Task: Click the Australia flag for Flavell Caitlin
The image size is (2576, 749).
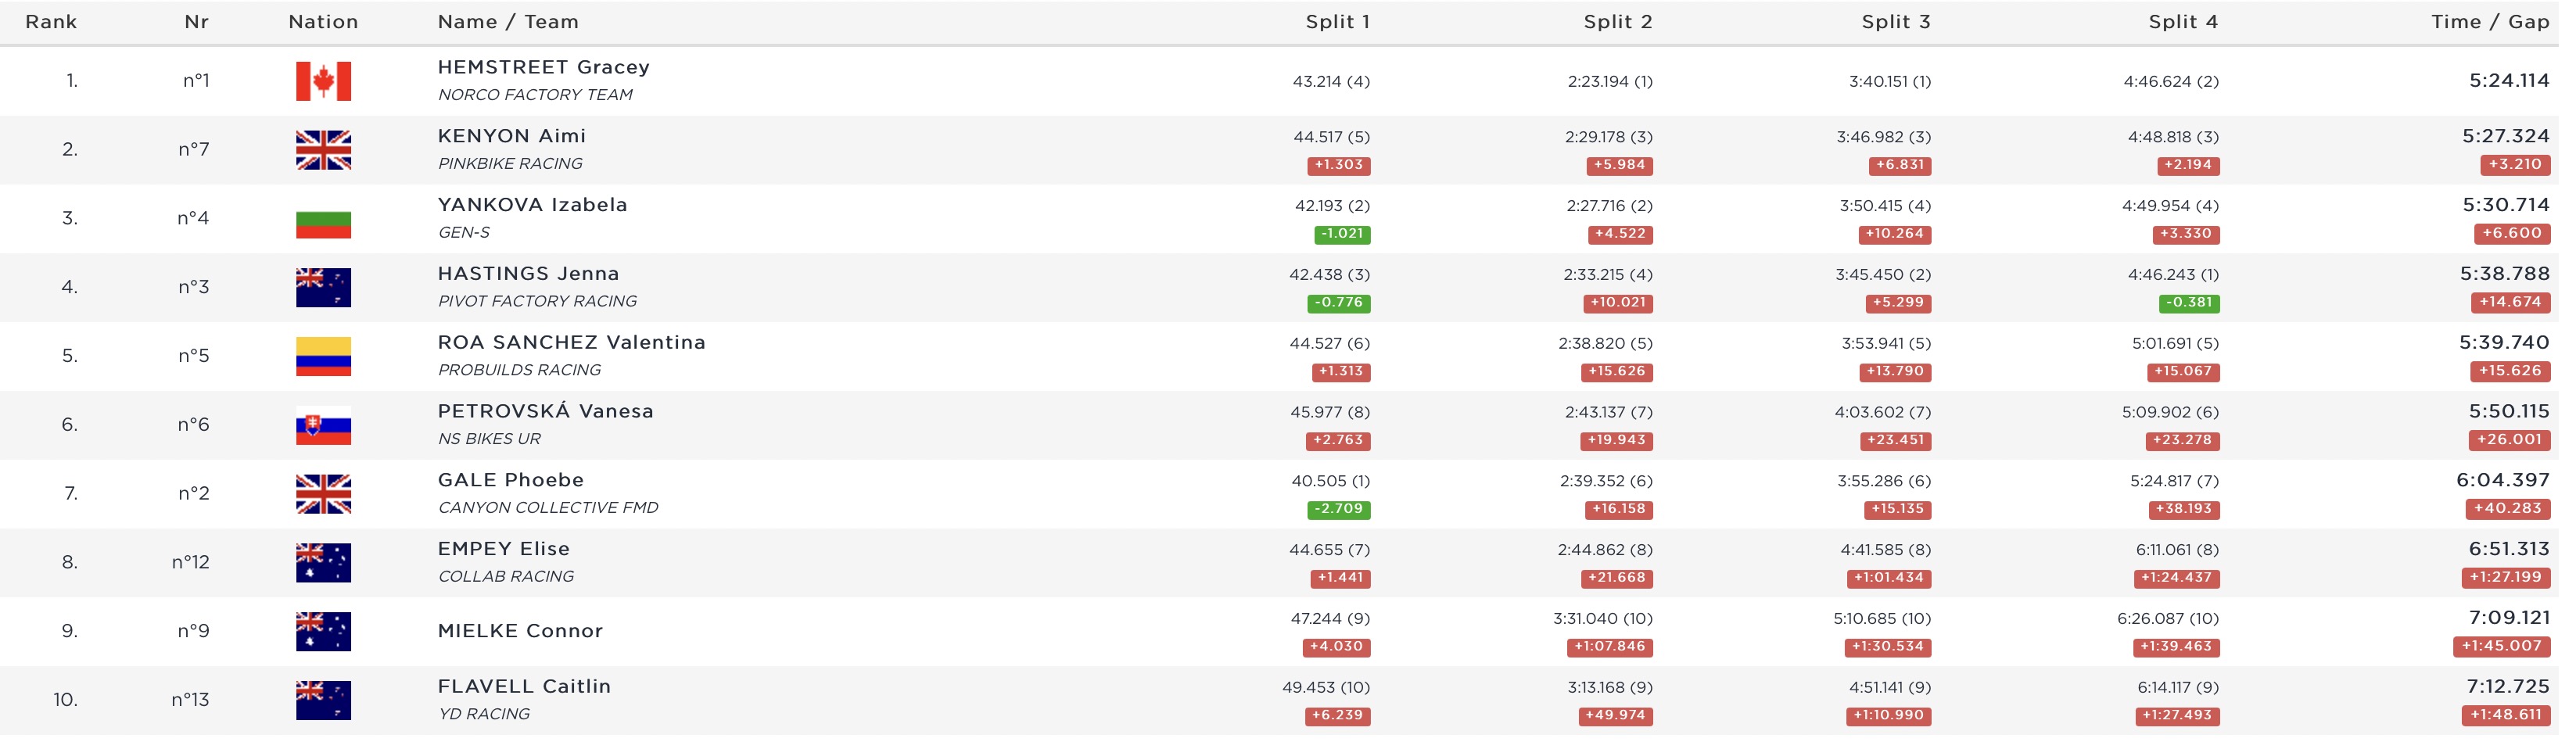Action: pyautogui.click(x=323, y=700)
